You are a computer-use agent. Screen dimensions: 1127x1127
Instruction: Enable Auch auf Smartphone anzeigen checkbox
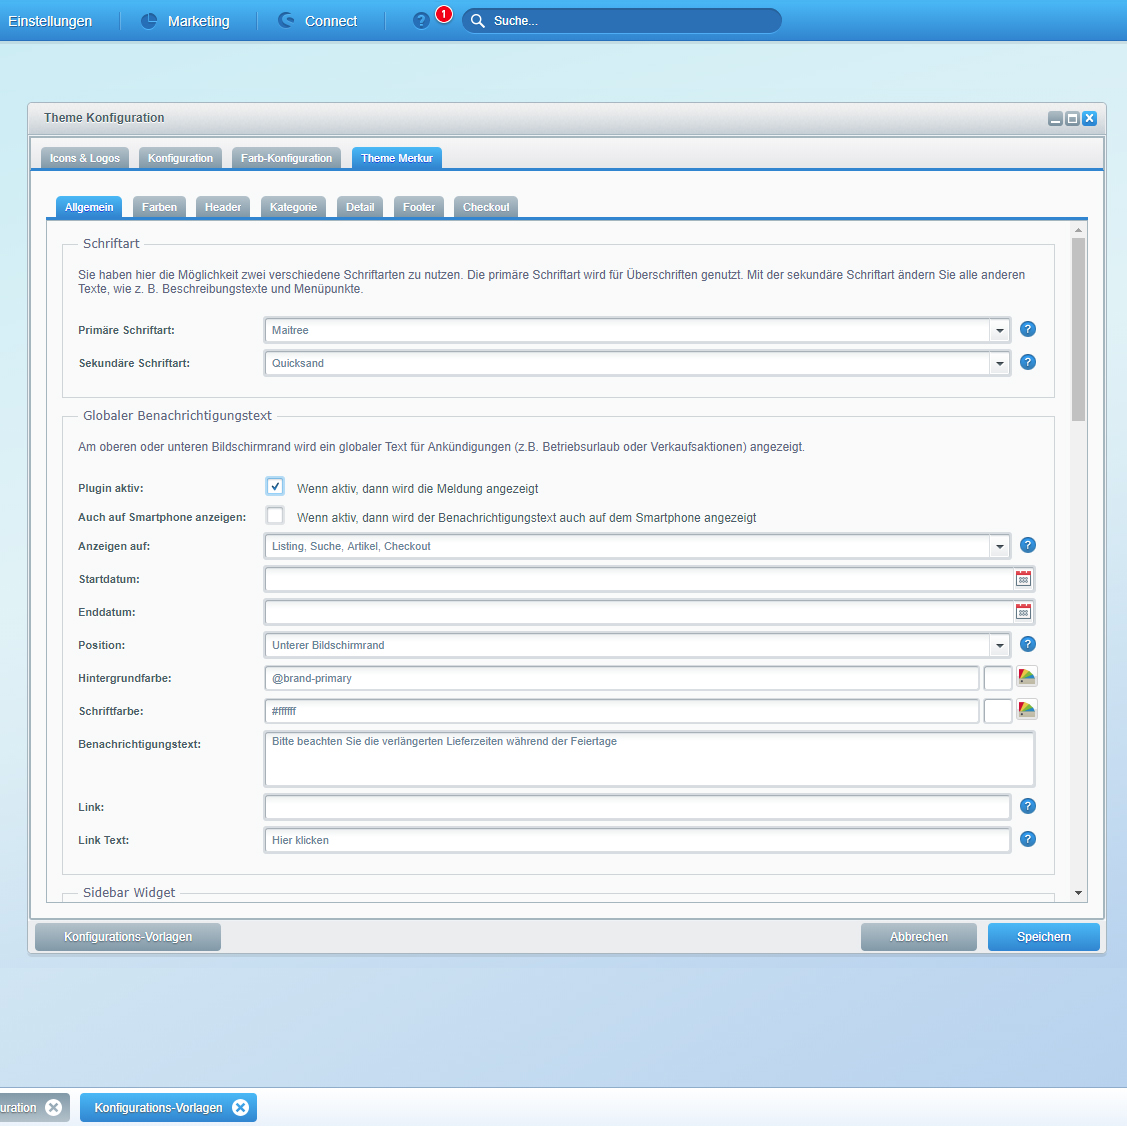275,516
